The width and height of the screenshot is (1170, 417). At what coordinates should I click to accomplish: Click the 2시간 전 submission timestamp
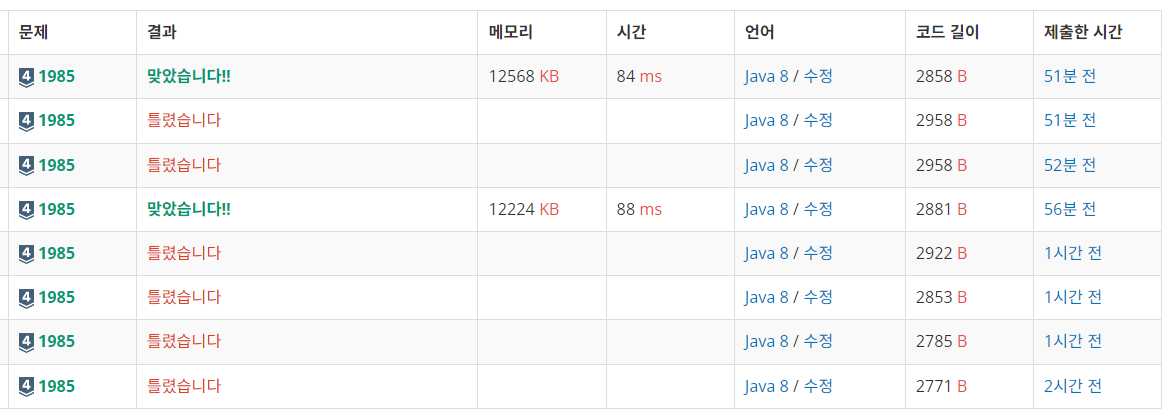(x=1073, y=386)
